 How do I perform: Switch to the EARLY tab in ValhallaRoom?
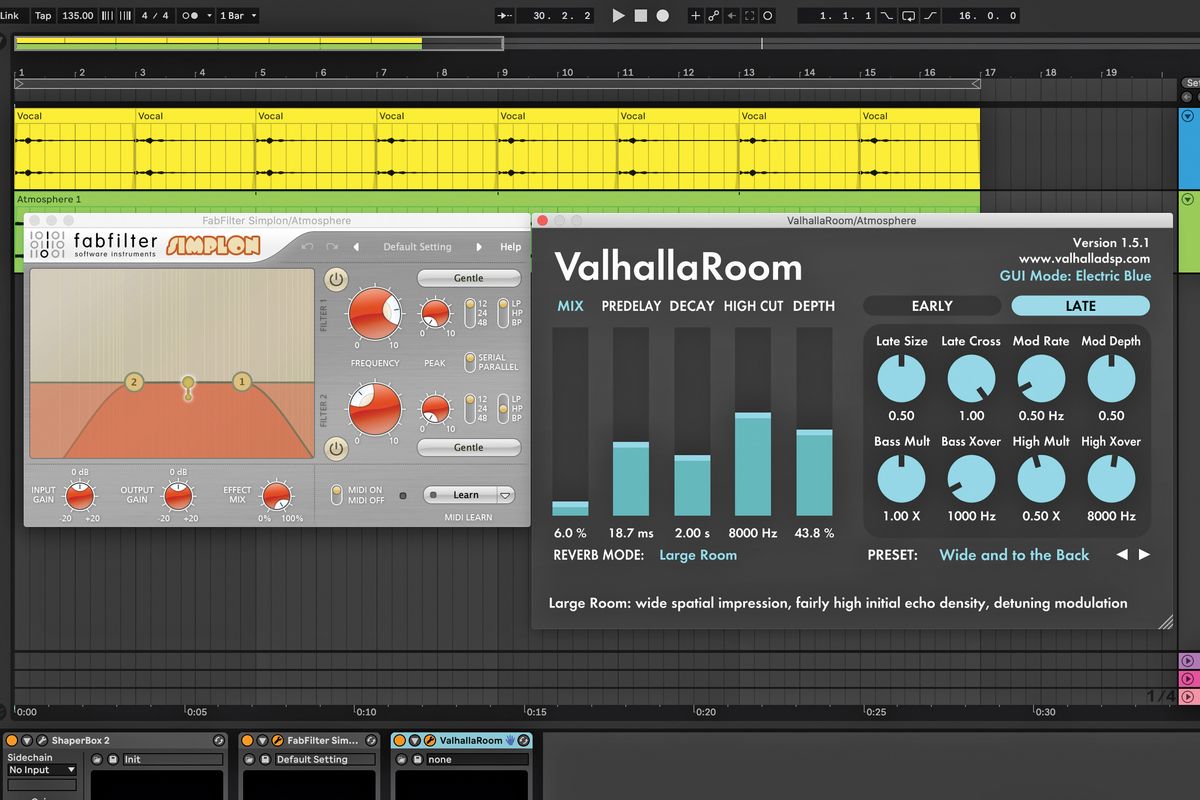coord(931,306)
